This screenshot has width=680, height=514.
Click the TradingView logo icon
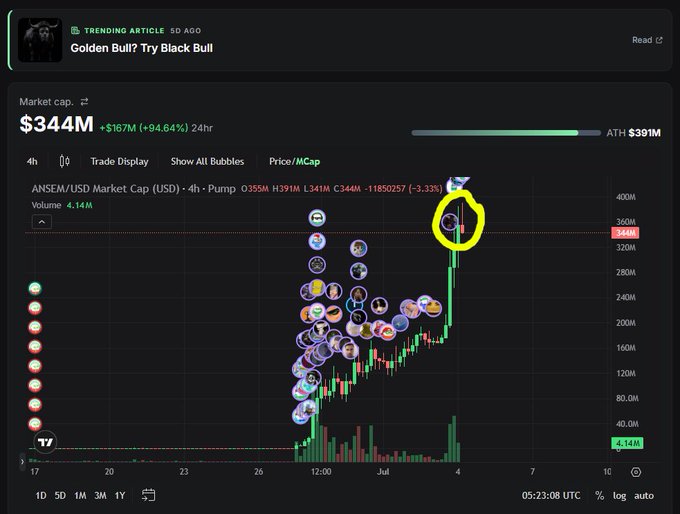click(45, 442)
